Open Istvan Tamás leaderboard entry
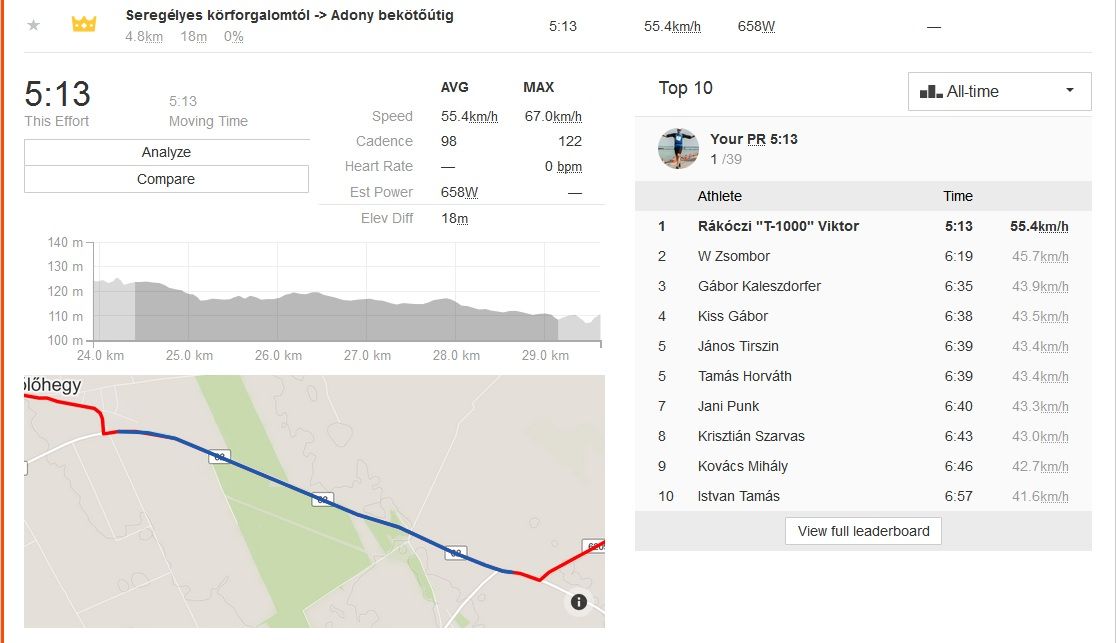The height and width of the screenshot is (643, 1117). coord(738,496)
